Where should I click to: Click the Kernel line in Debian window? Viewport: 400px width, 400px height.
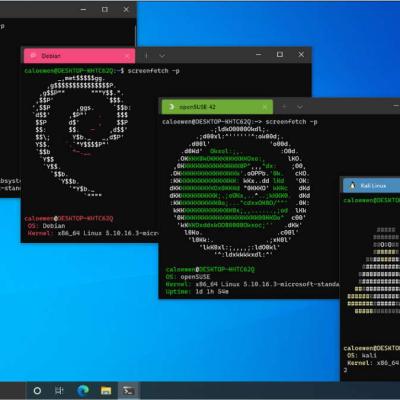93,233
